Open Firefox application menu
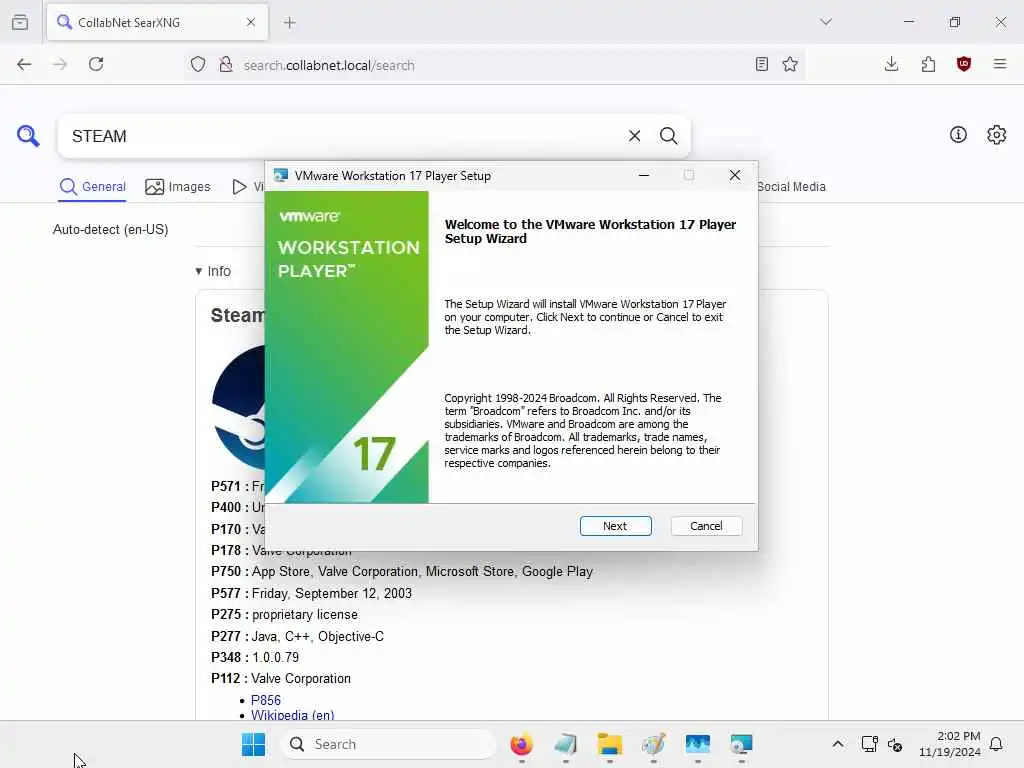 click(1000, 64)
